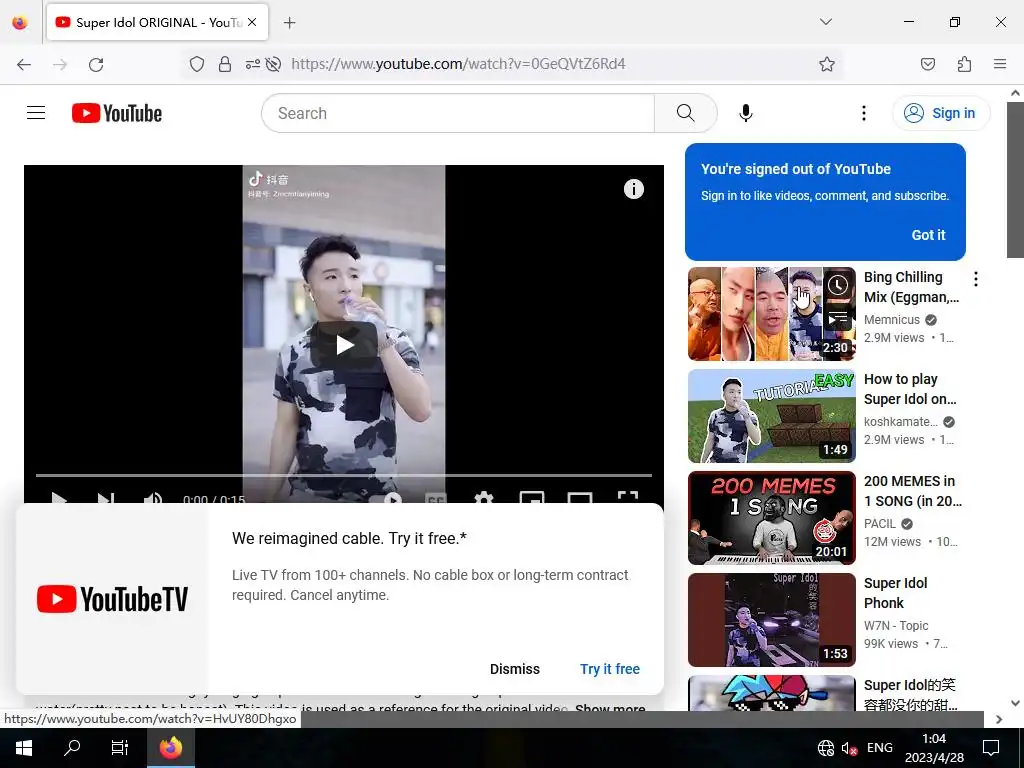Reload the page in Firefox

pos(96,64)
